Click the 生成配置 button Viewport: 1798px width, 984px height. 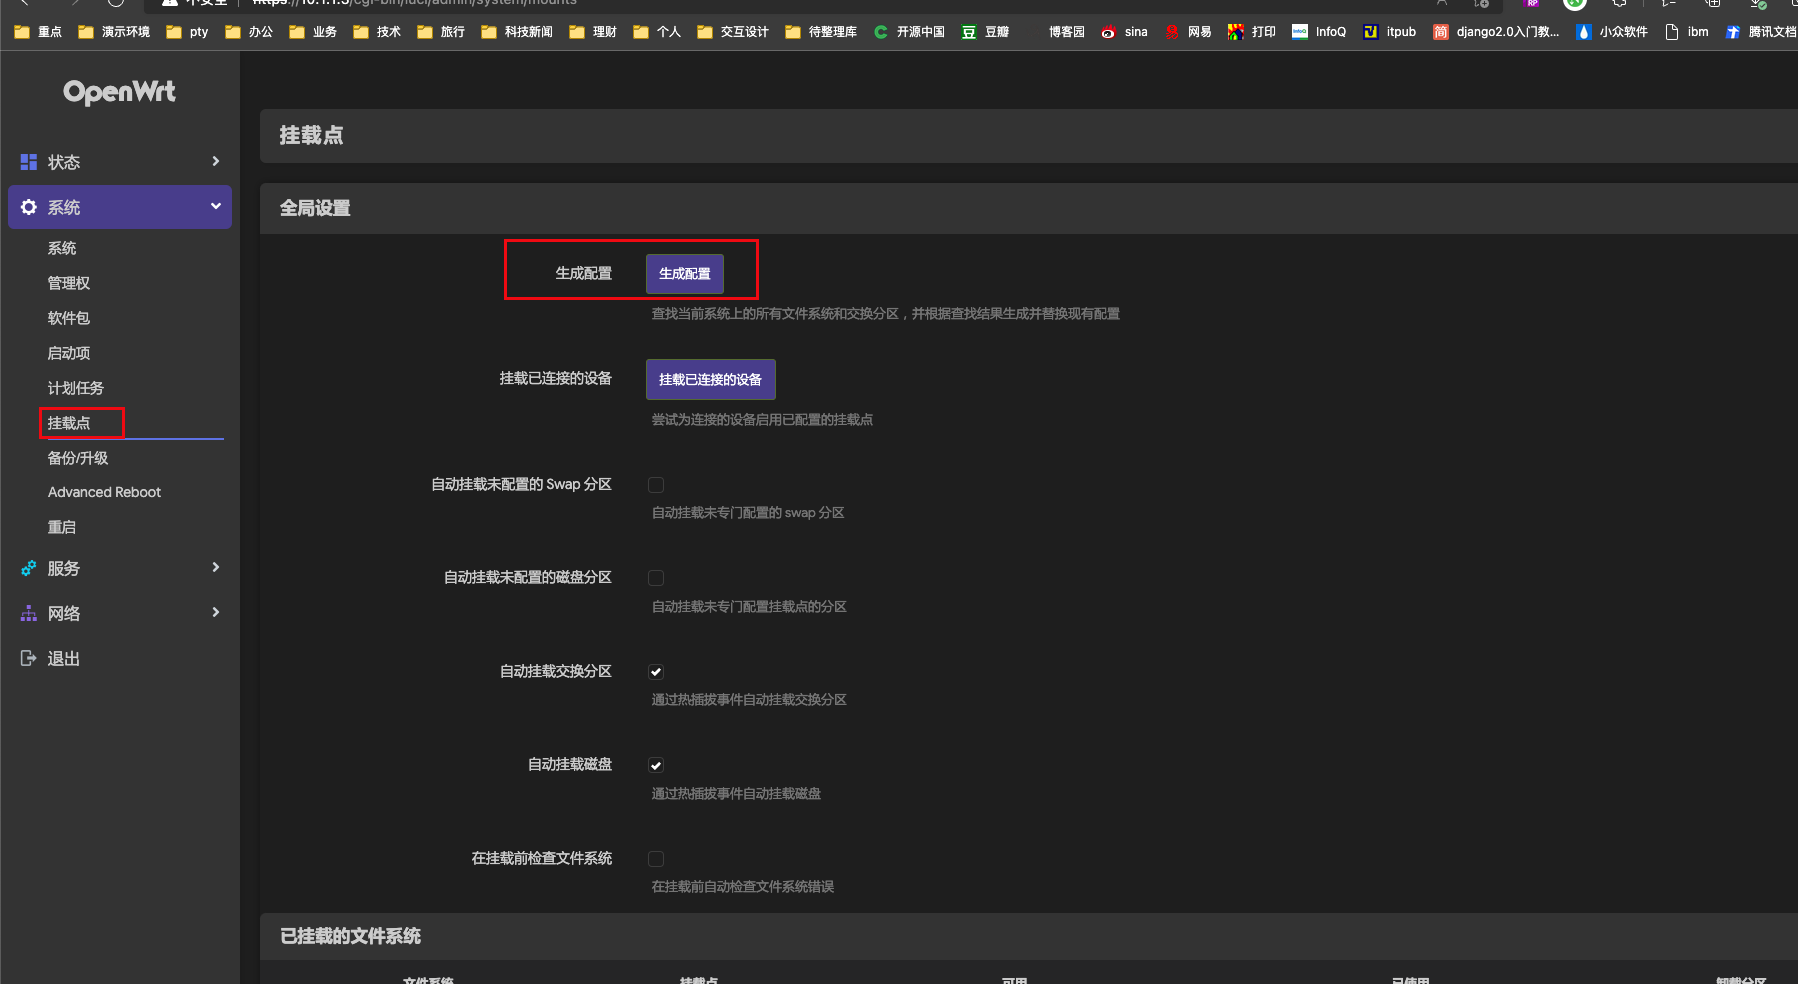click(685, 274)
